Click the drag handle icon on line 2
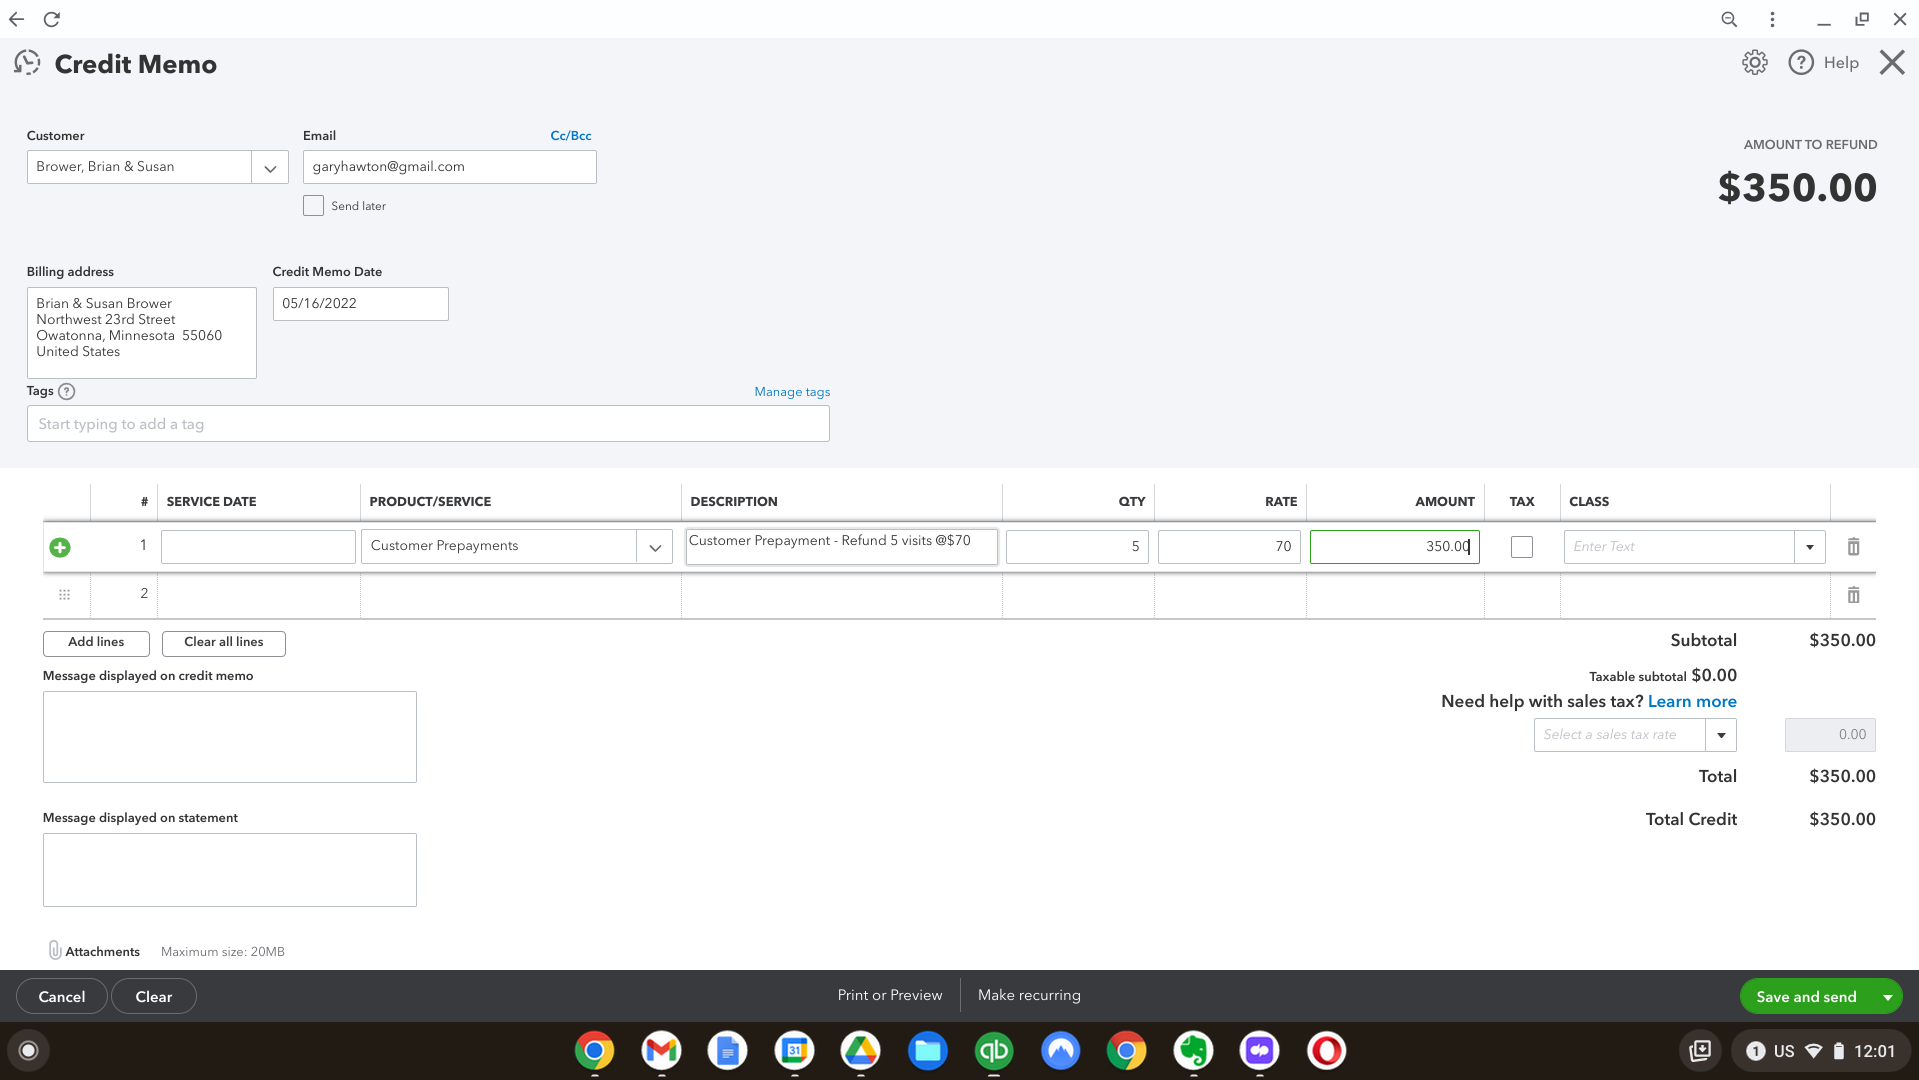The height and width of the screenshot is (1080, 1919). click(x=64, y=595)
